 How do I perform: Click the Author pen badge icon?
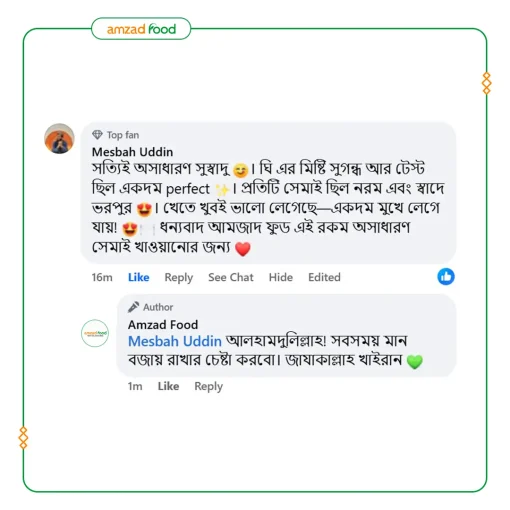click(133, 307)
